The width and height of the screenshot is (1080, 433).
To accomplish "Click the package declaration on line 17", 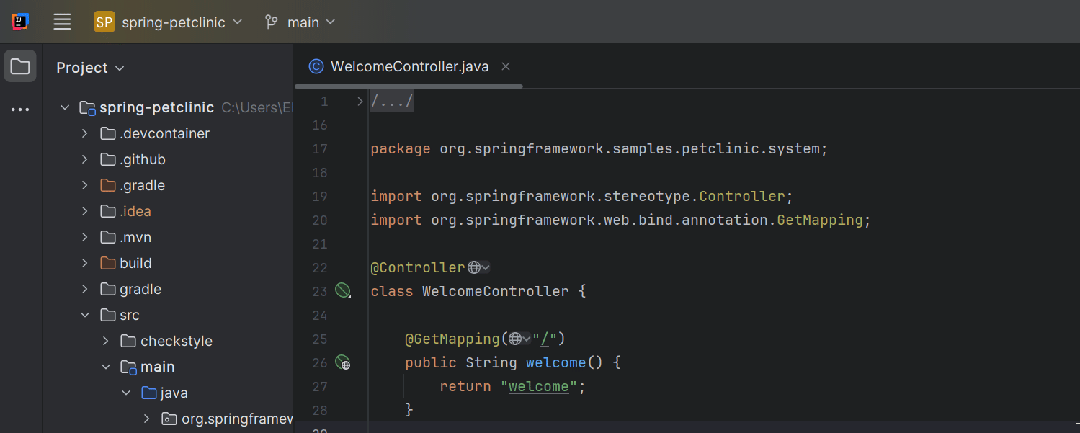I will point(599,149).
